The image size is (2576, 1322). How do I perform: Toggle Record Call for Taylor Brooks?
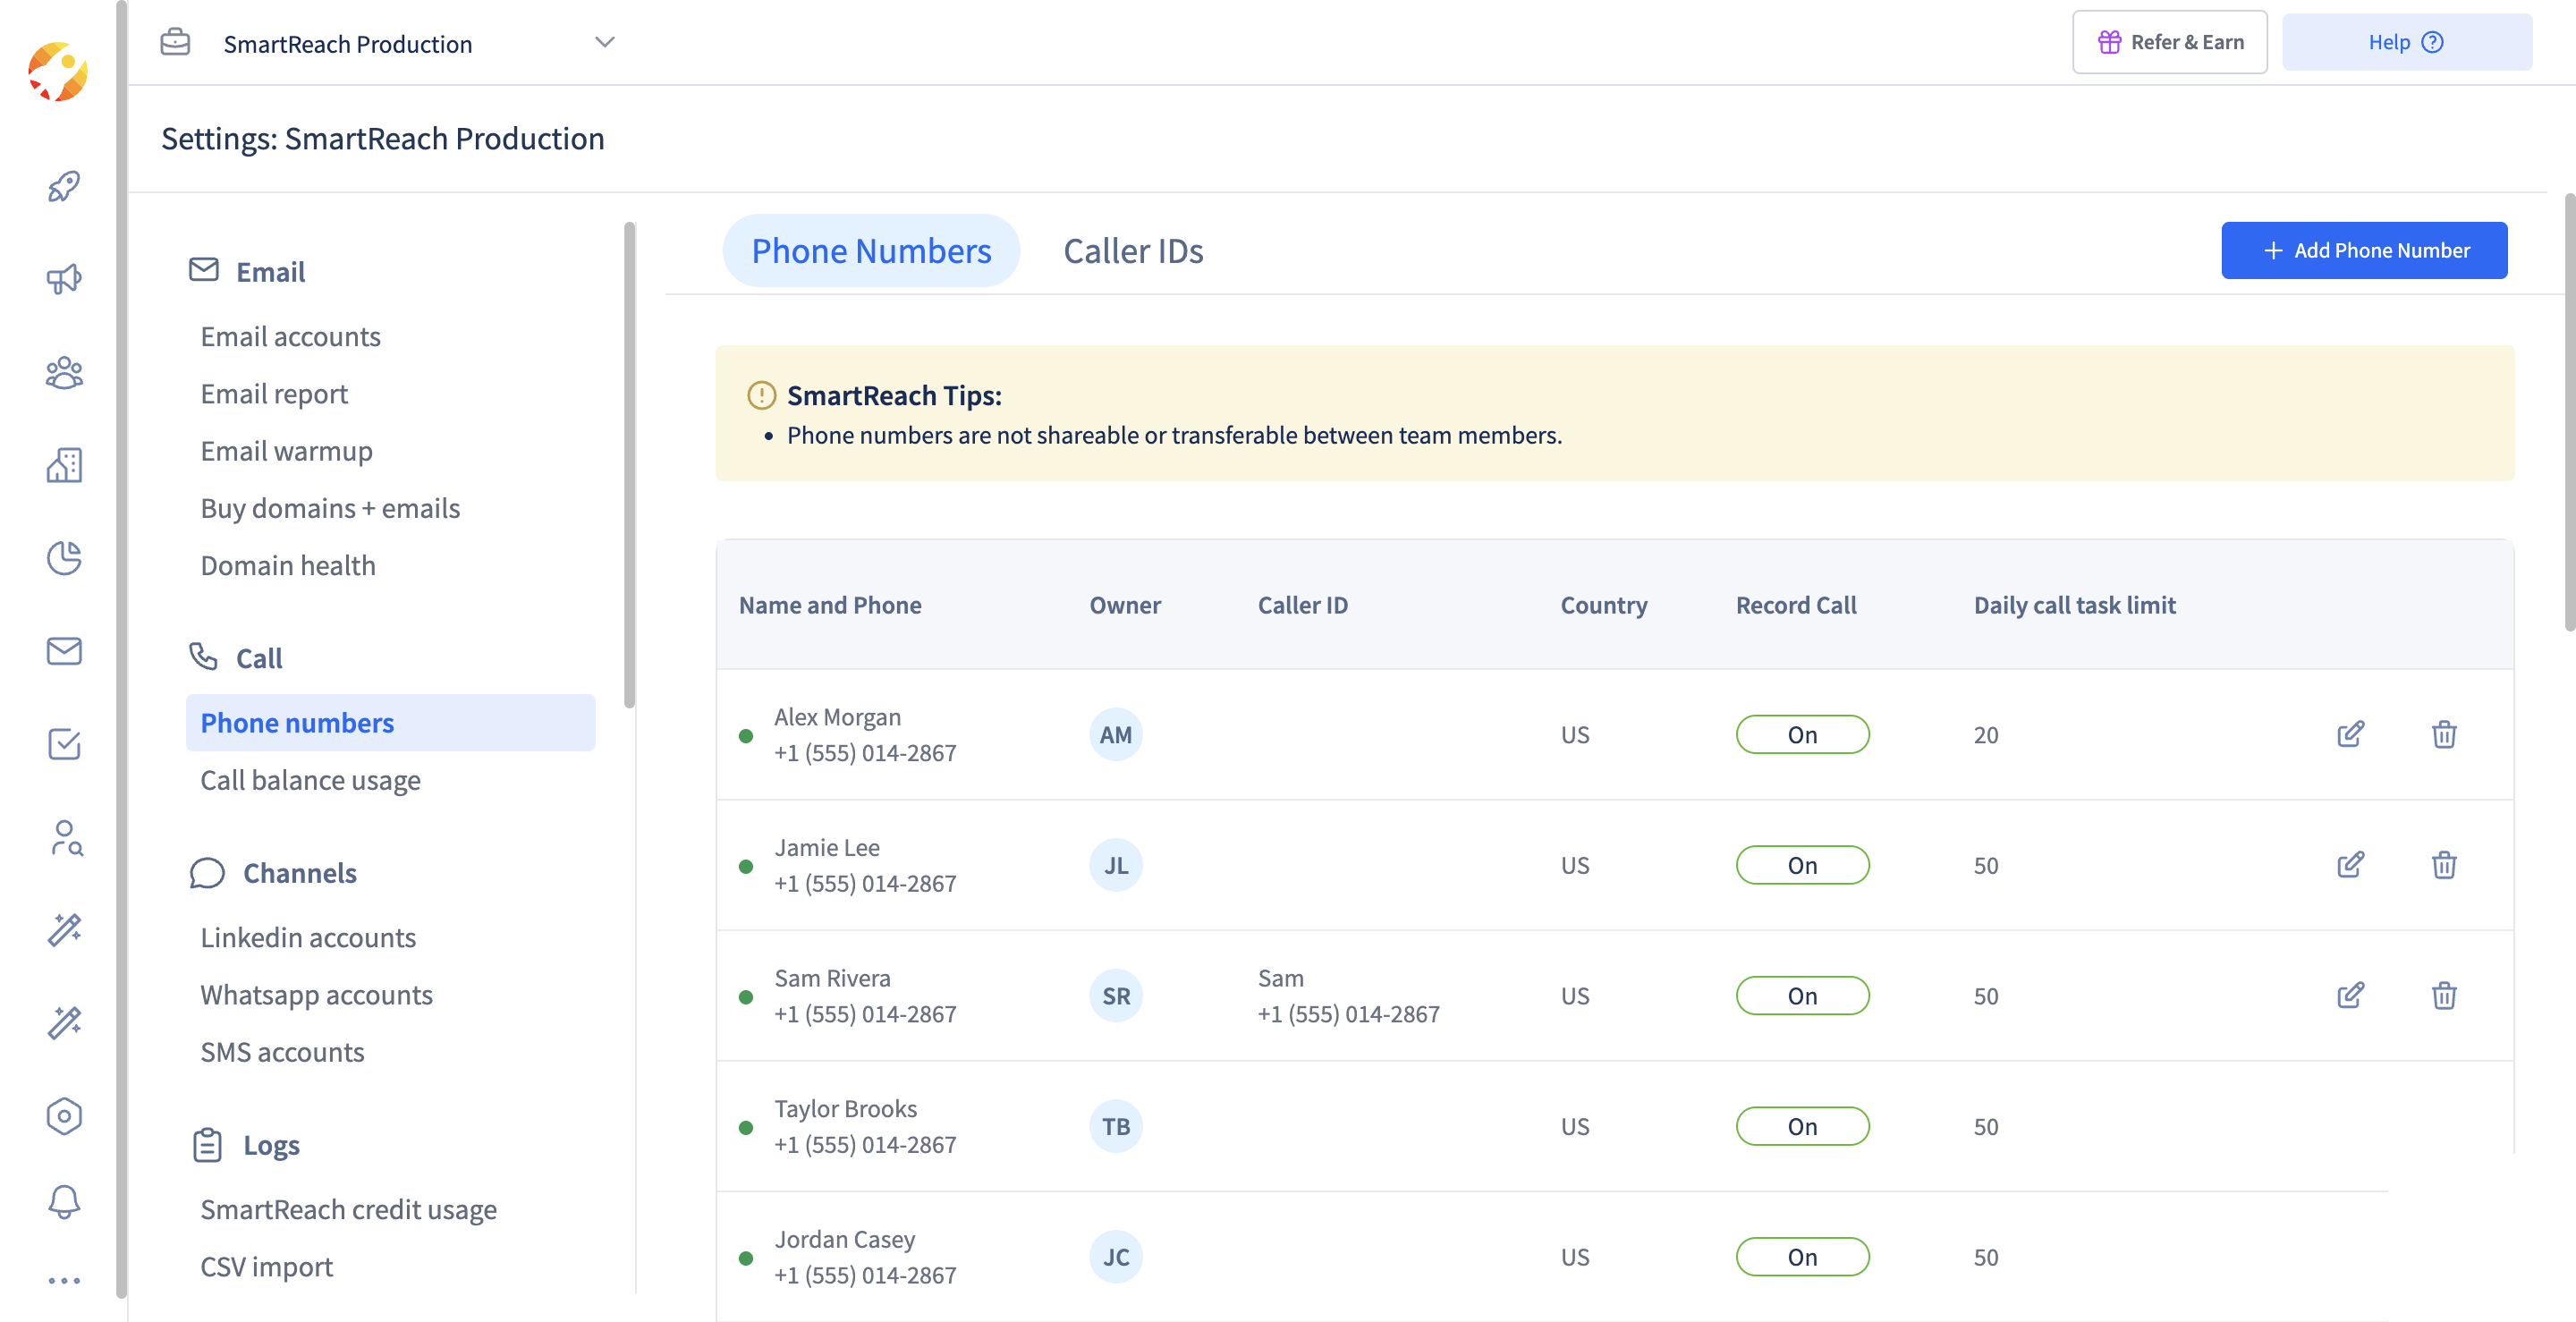1802,1127
